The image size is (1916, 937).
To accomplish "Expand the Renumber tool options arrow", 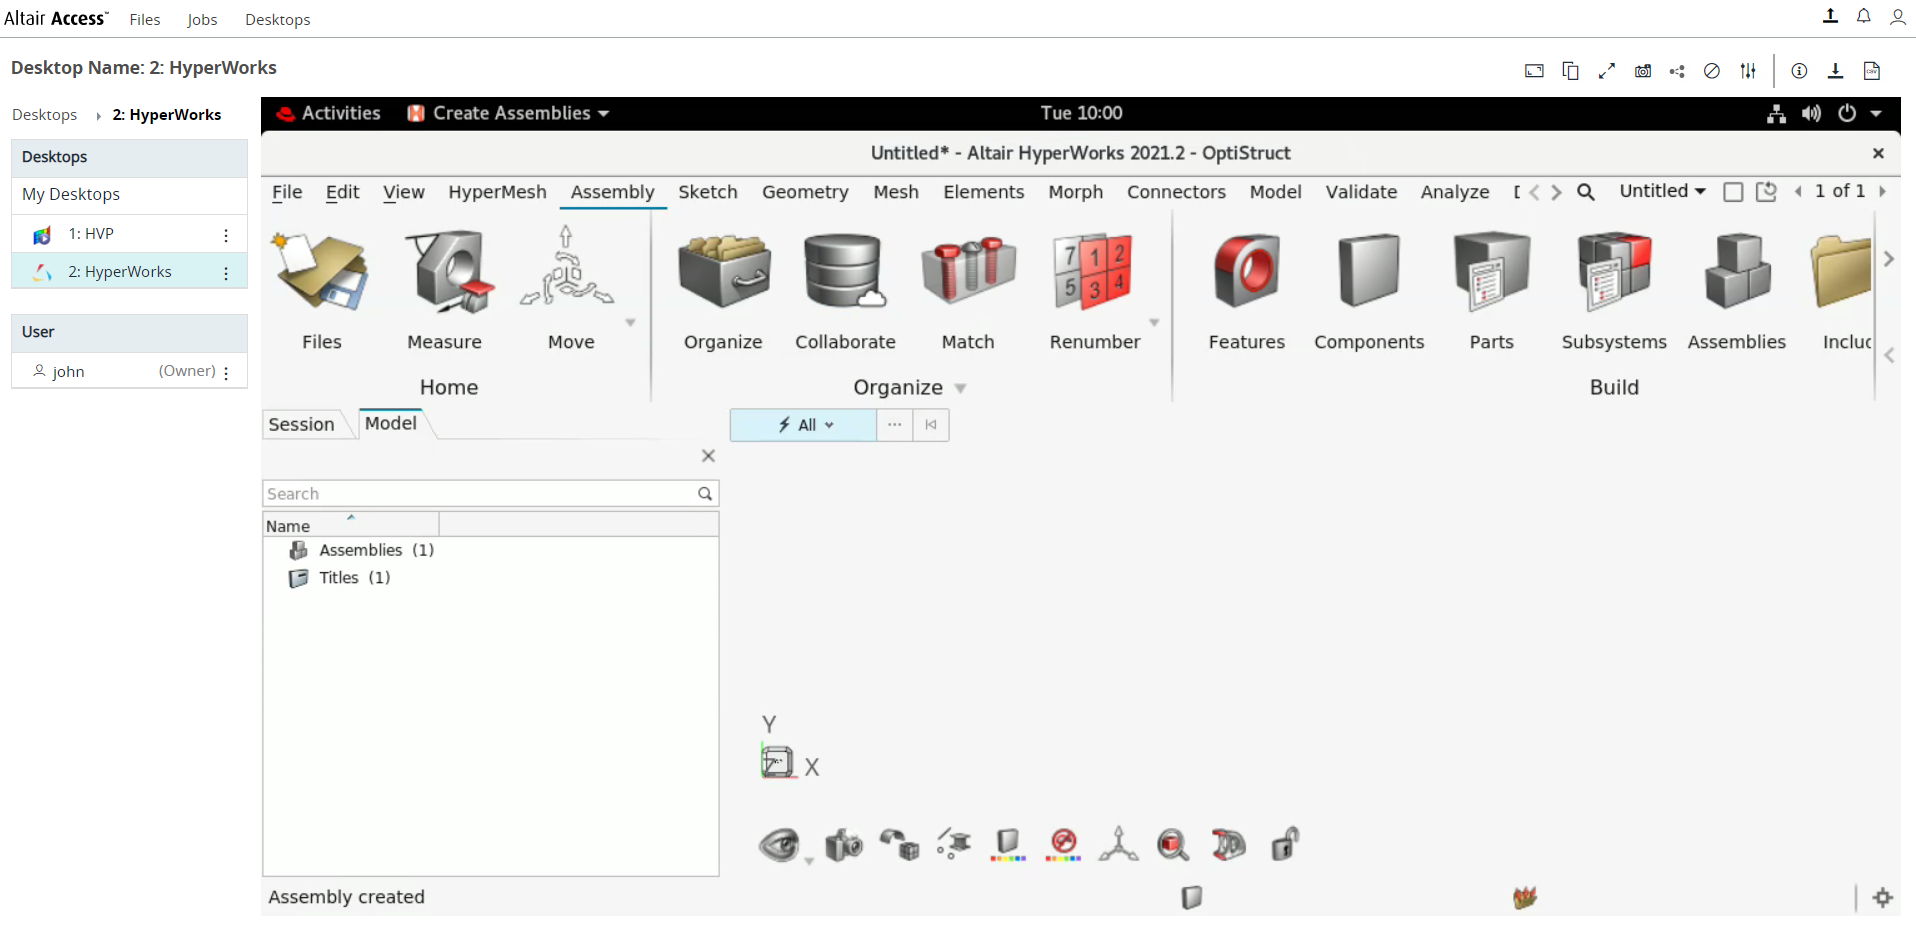I will point(1154,323).
